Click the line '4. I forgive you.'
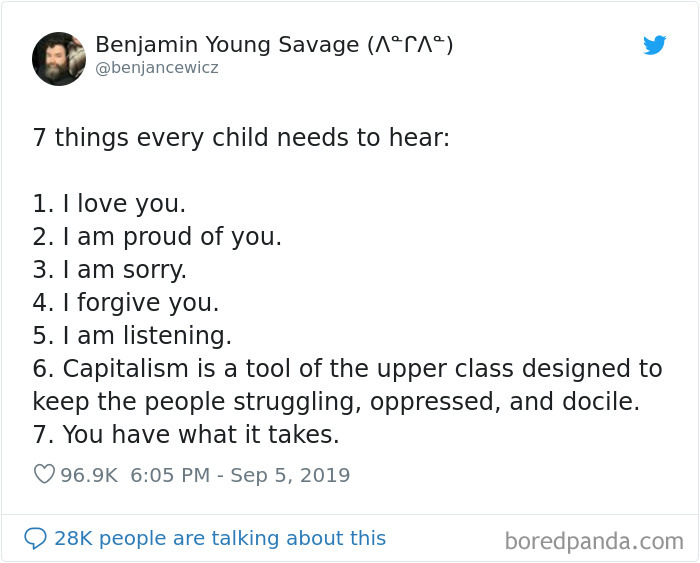The width and height of the screenshot is (700, 563). coord(126,303)
